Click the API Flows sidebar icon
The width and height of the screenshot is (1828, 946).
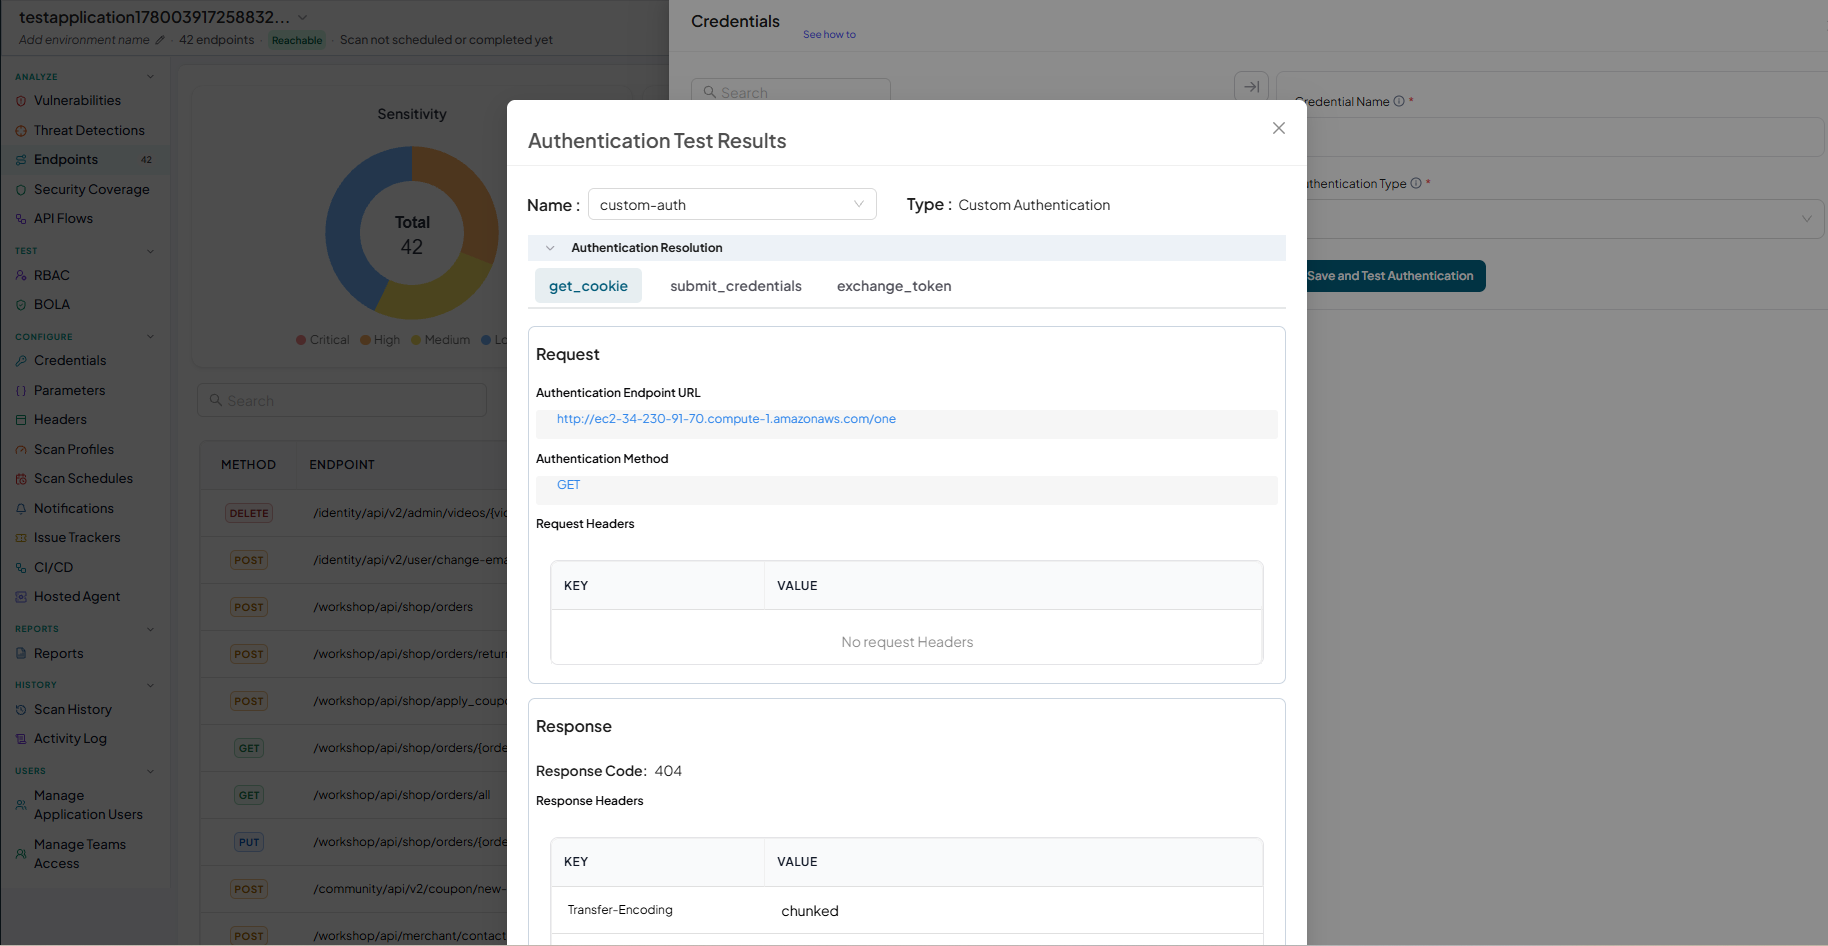pyautogui.click(x=21, y=219)
